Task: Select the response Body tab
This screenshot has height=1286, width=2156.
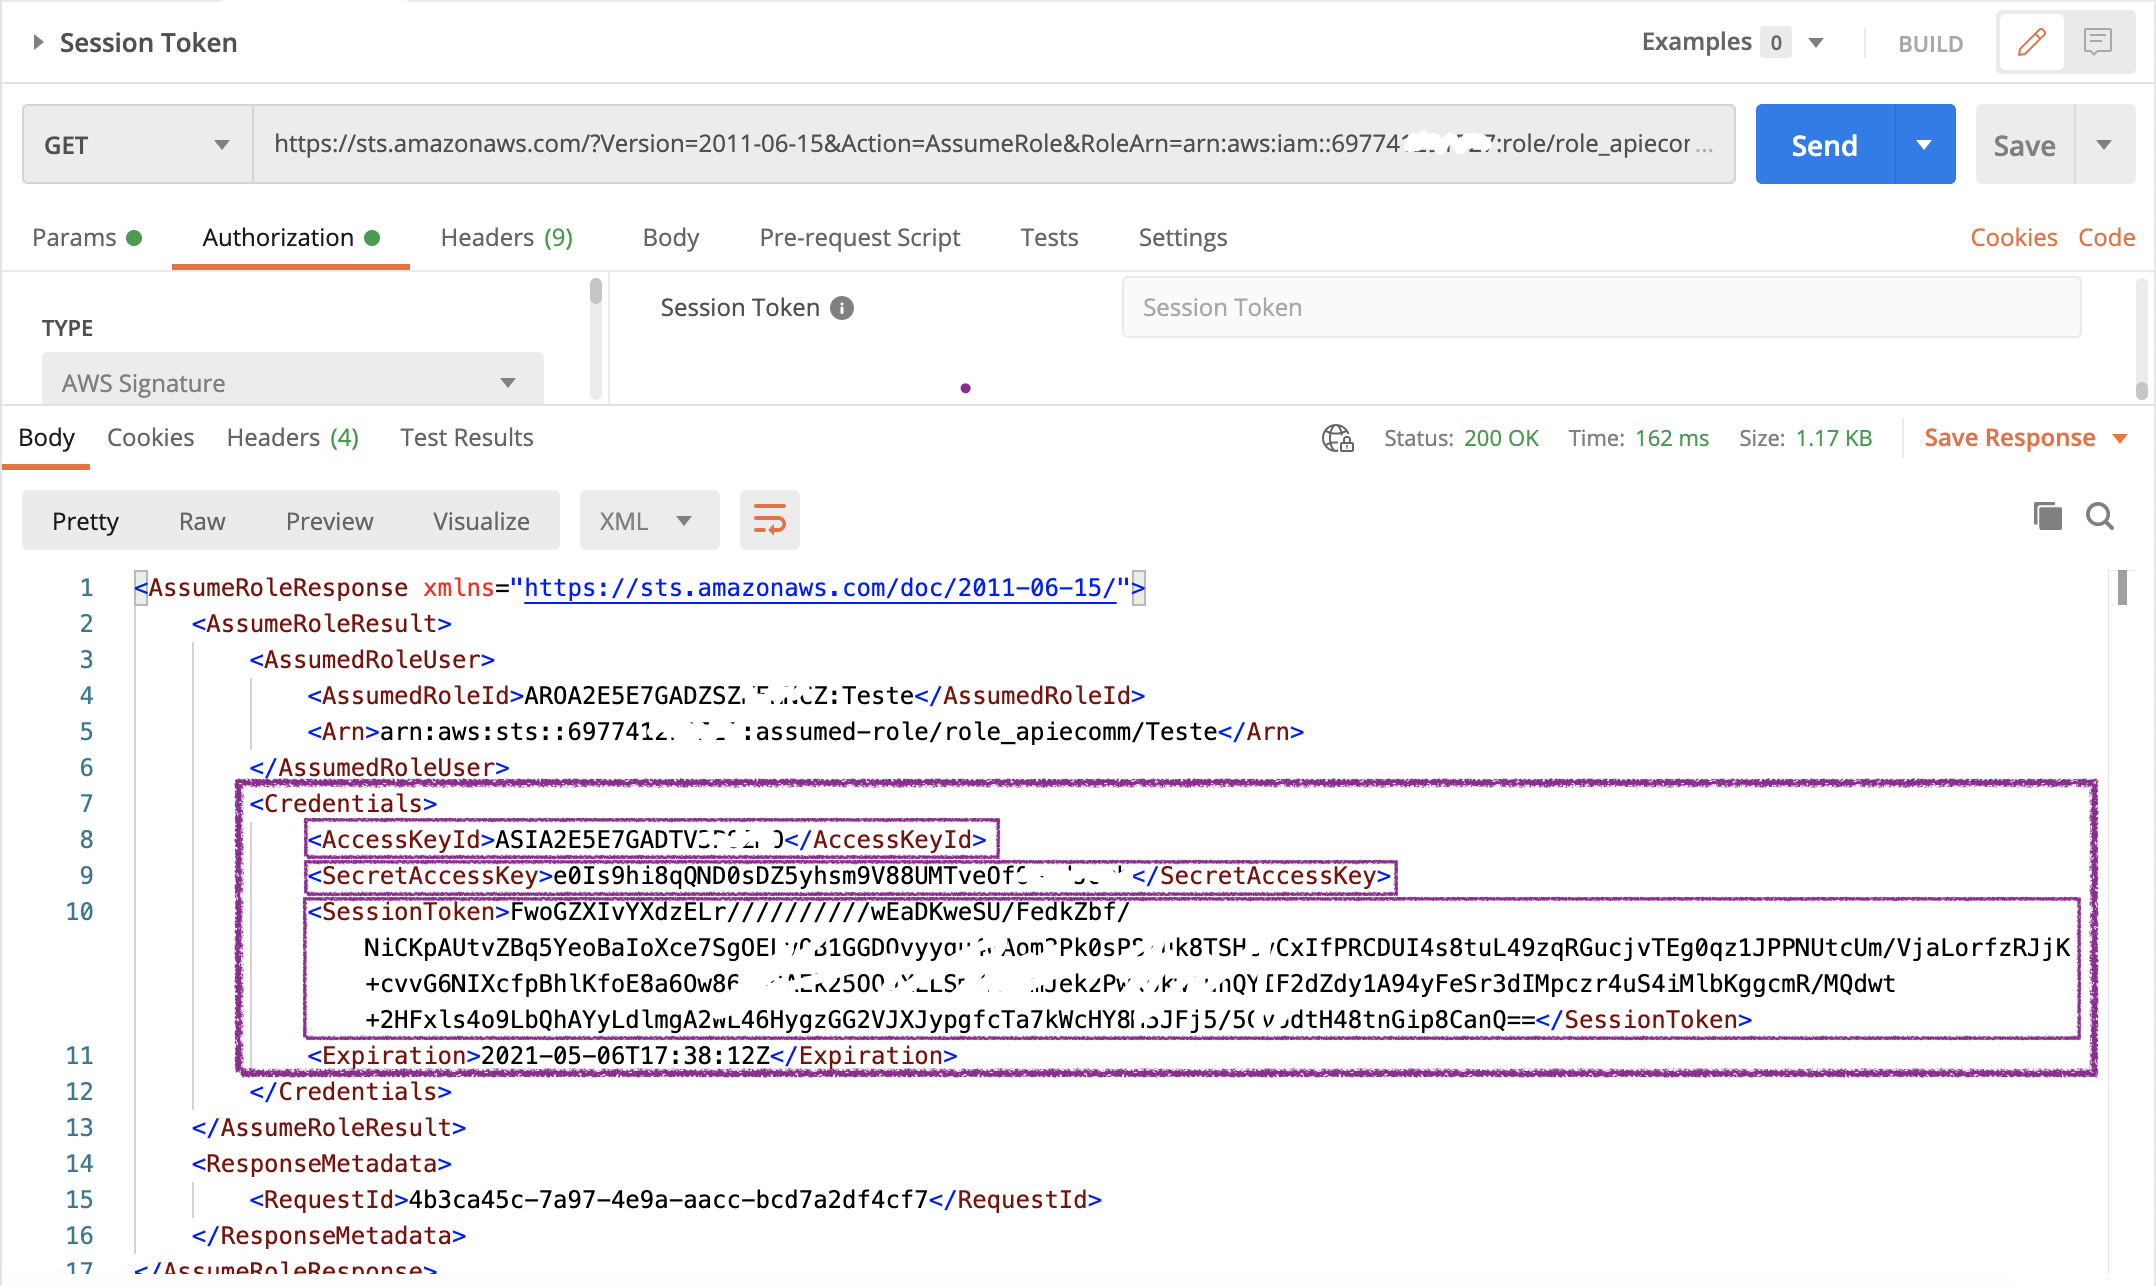Action: (x=46, y=438)
